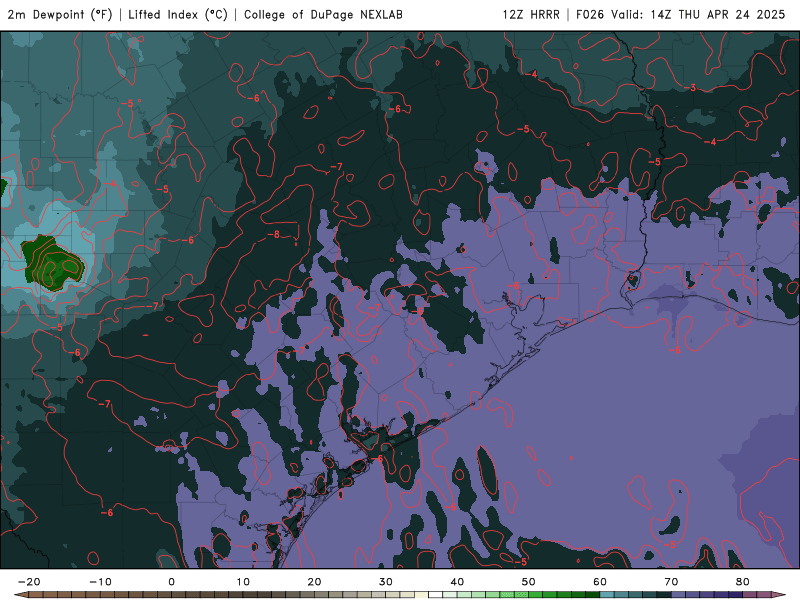Screen dimensions: 800x600
Task: Click the '20' value on the color scale
Action: 314,582
